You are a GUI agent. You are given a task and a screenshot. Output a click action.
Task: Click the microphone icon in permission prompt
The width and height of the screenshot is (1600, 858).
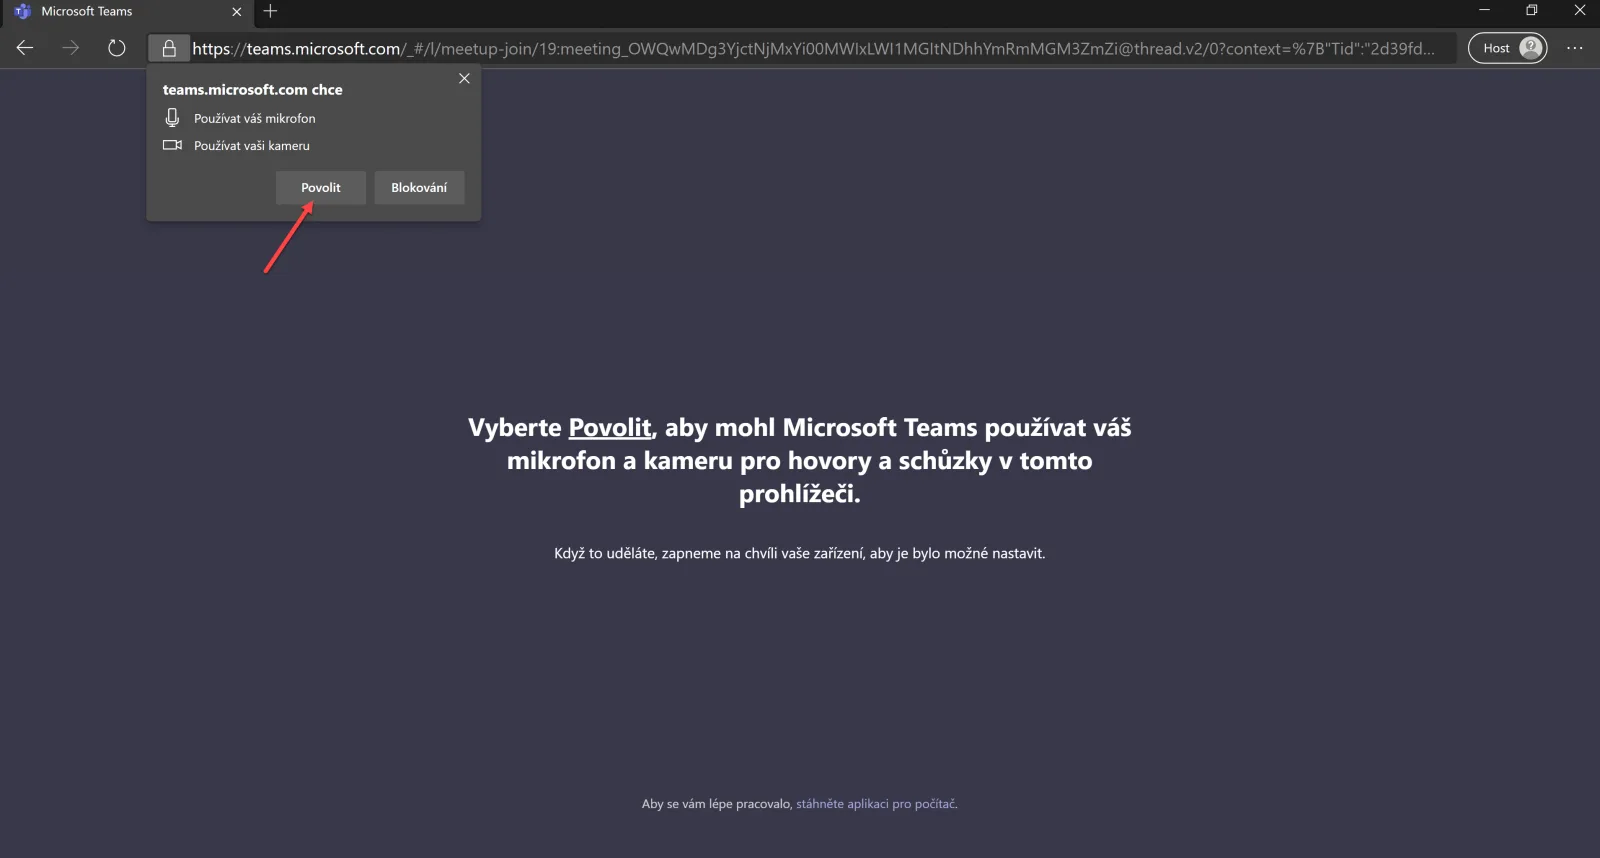172,118
